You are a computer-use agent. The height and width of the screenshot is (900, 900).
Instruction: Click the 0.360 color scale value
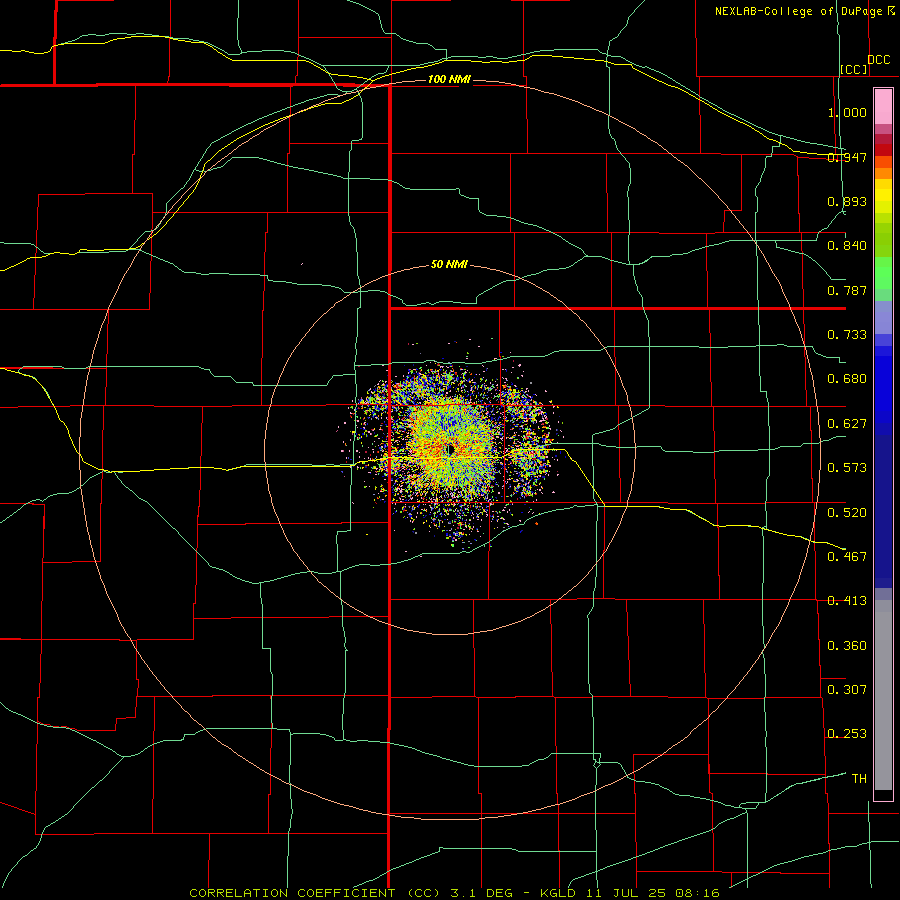point(847,646)
